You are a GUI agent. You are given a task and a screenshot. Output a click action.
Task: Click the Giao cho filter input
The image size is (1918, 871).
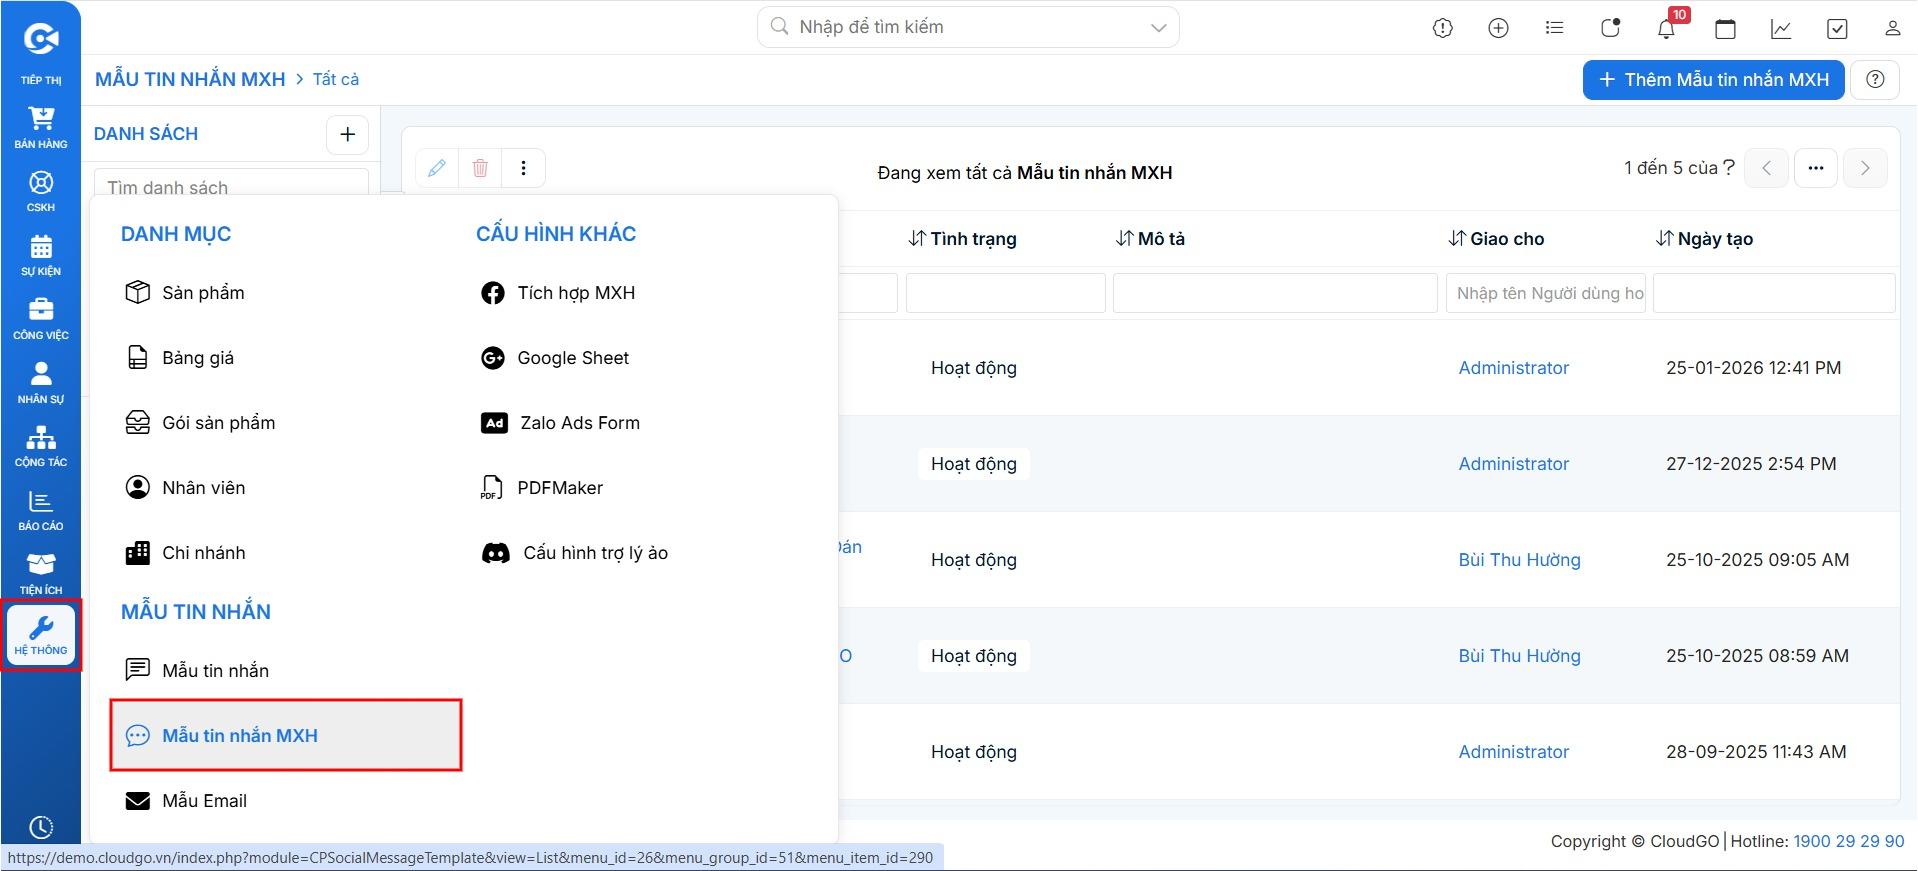[x=1546, y=293]
